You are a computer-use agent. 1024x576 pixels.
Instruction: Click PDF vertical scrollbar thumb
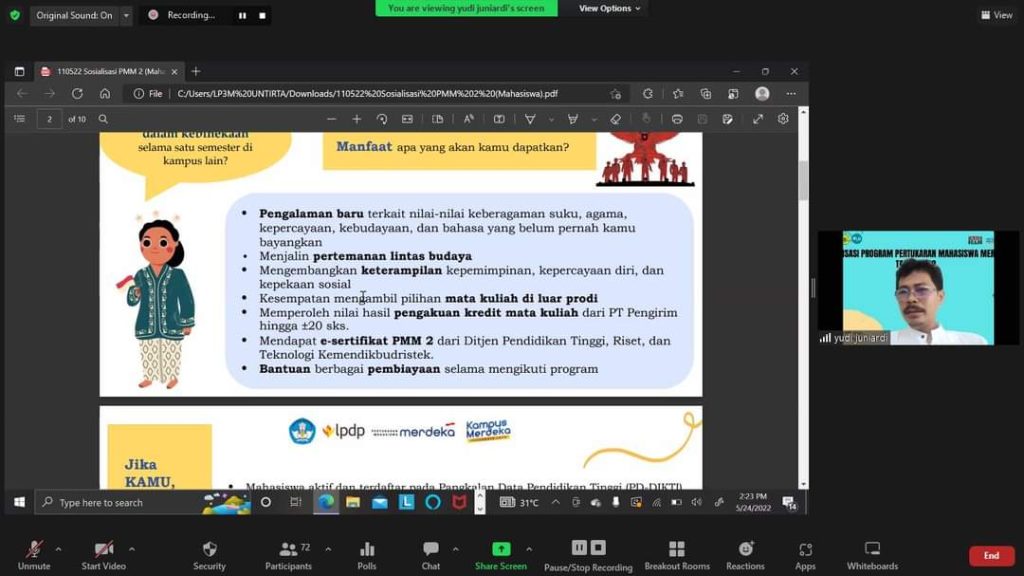coord(803,180)
